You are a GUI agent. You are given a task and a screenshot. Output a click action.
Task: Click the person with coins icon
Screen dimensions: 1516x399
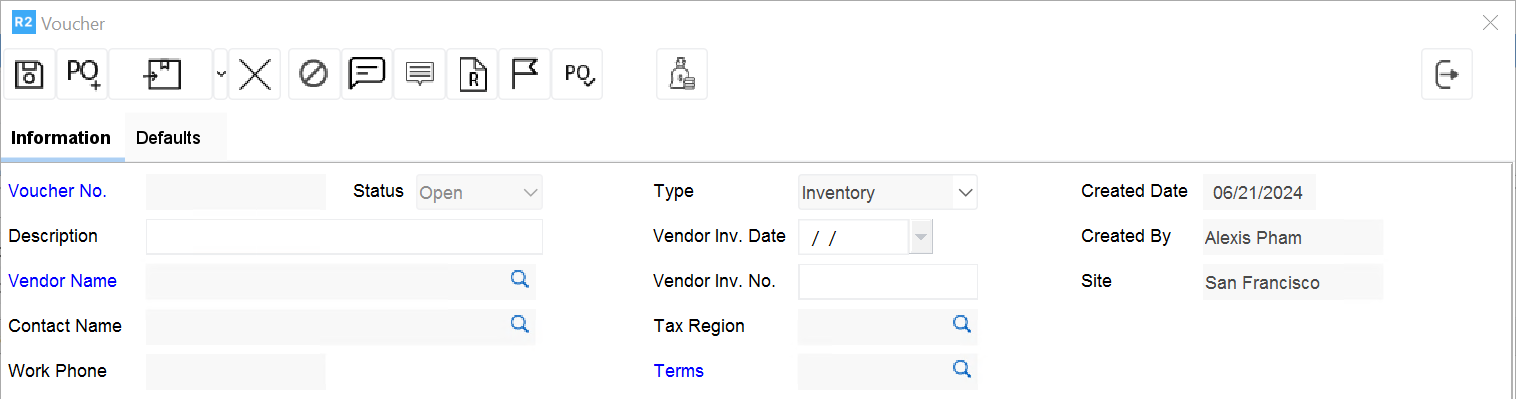pyautogui.click(x=682, y=74)
